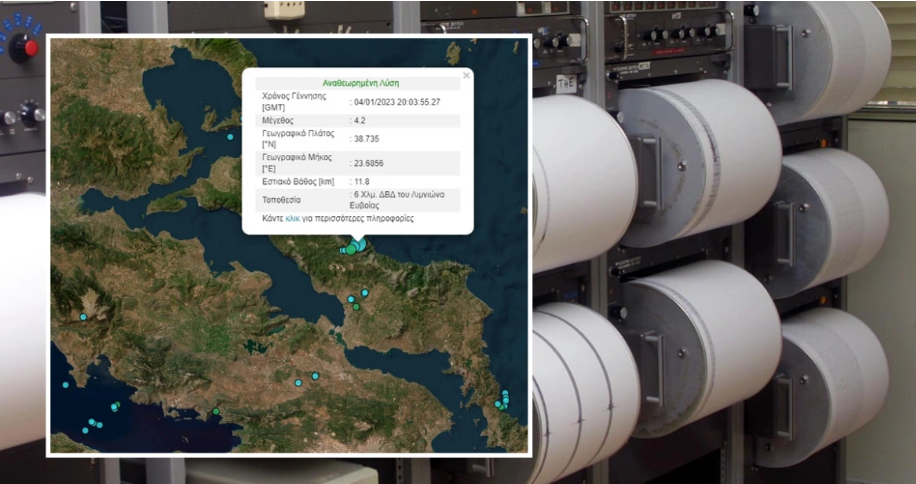This screenshot has height=484, width=916.
Task: Click the lone earthquake marker in the northern gulf
Action: tap(230, 137)
